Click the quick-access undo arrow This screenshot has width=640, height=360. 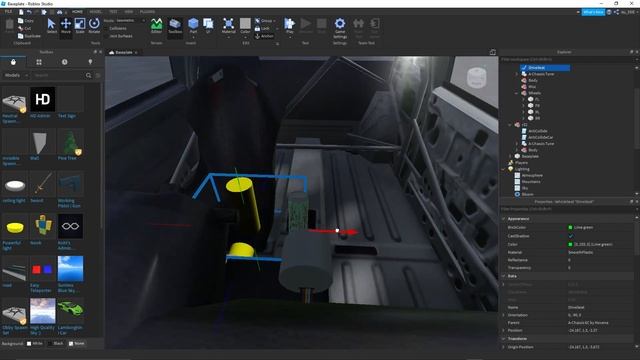click(29, 12)
